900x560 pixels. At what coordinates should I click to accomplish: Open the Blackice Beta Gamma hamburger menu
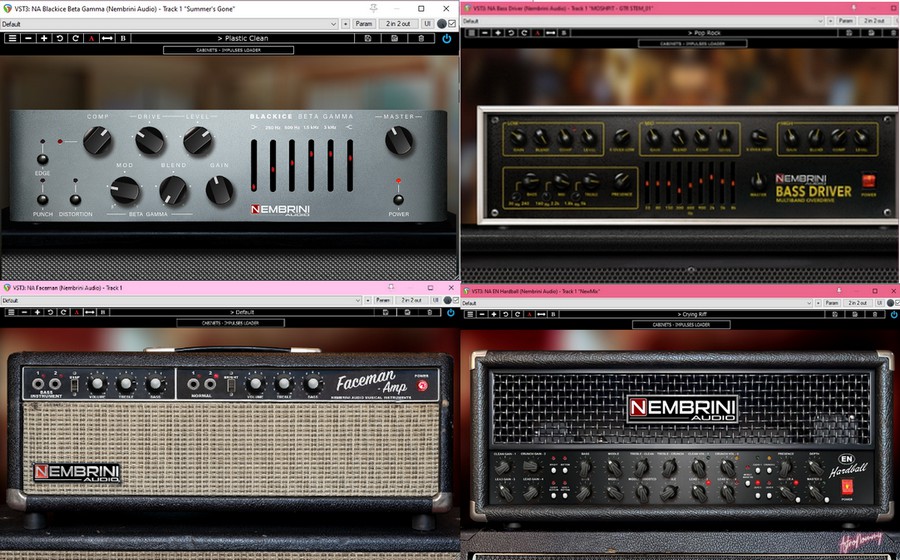(x=12, y=38)
